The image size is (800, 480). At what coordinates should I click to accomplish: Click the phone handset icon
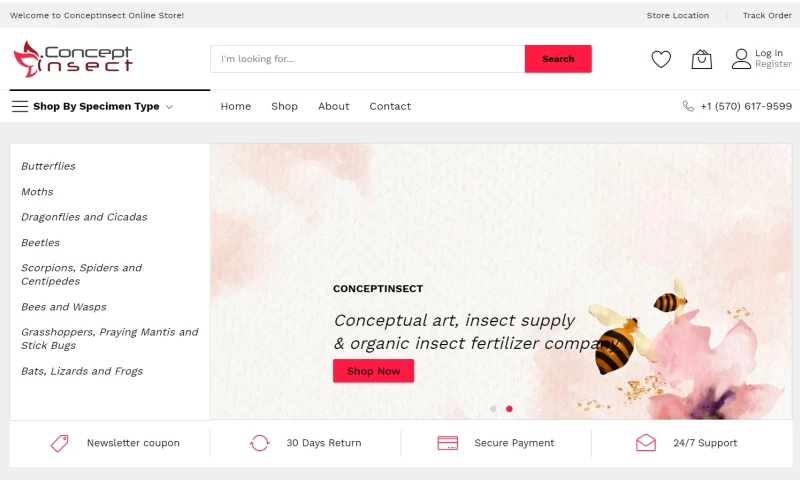(x=688, y=106)
